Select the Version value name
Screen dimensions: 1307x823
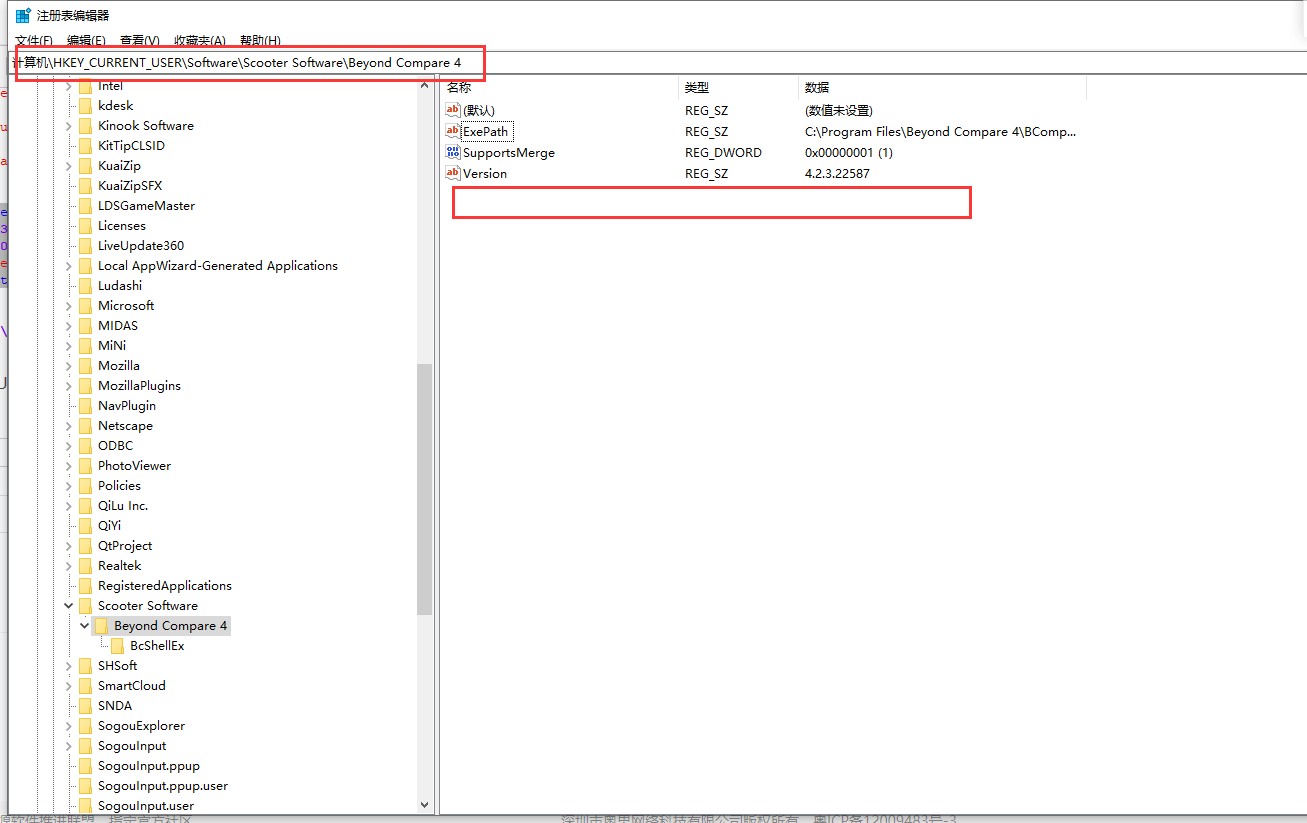coord(485,174)
